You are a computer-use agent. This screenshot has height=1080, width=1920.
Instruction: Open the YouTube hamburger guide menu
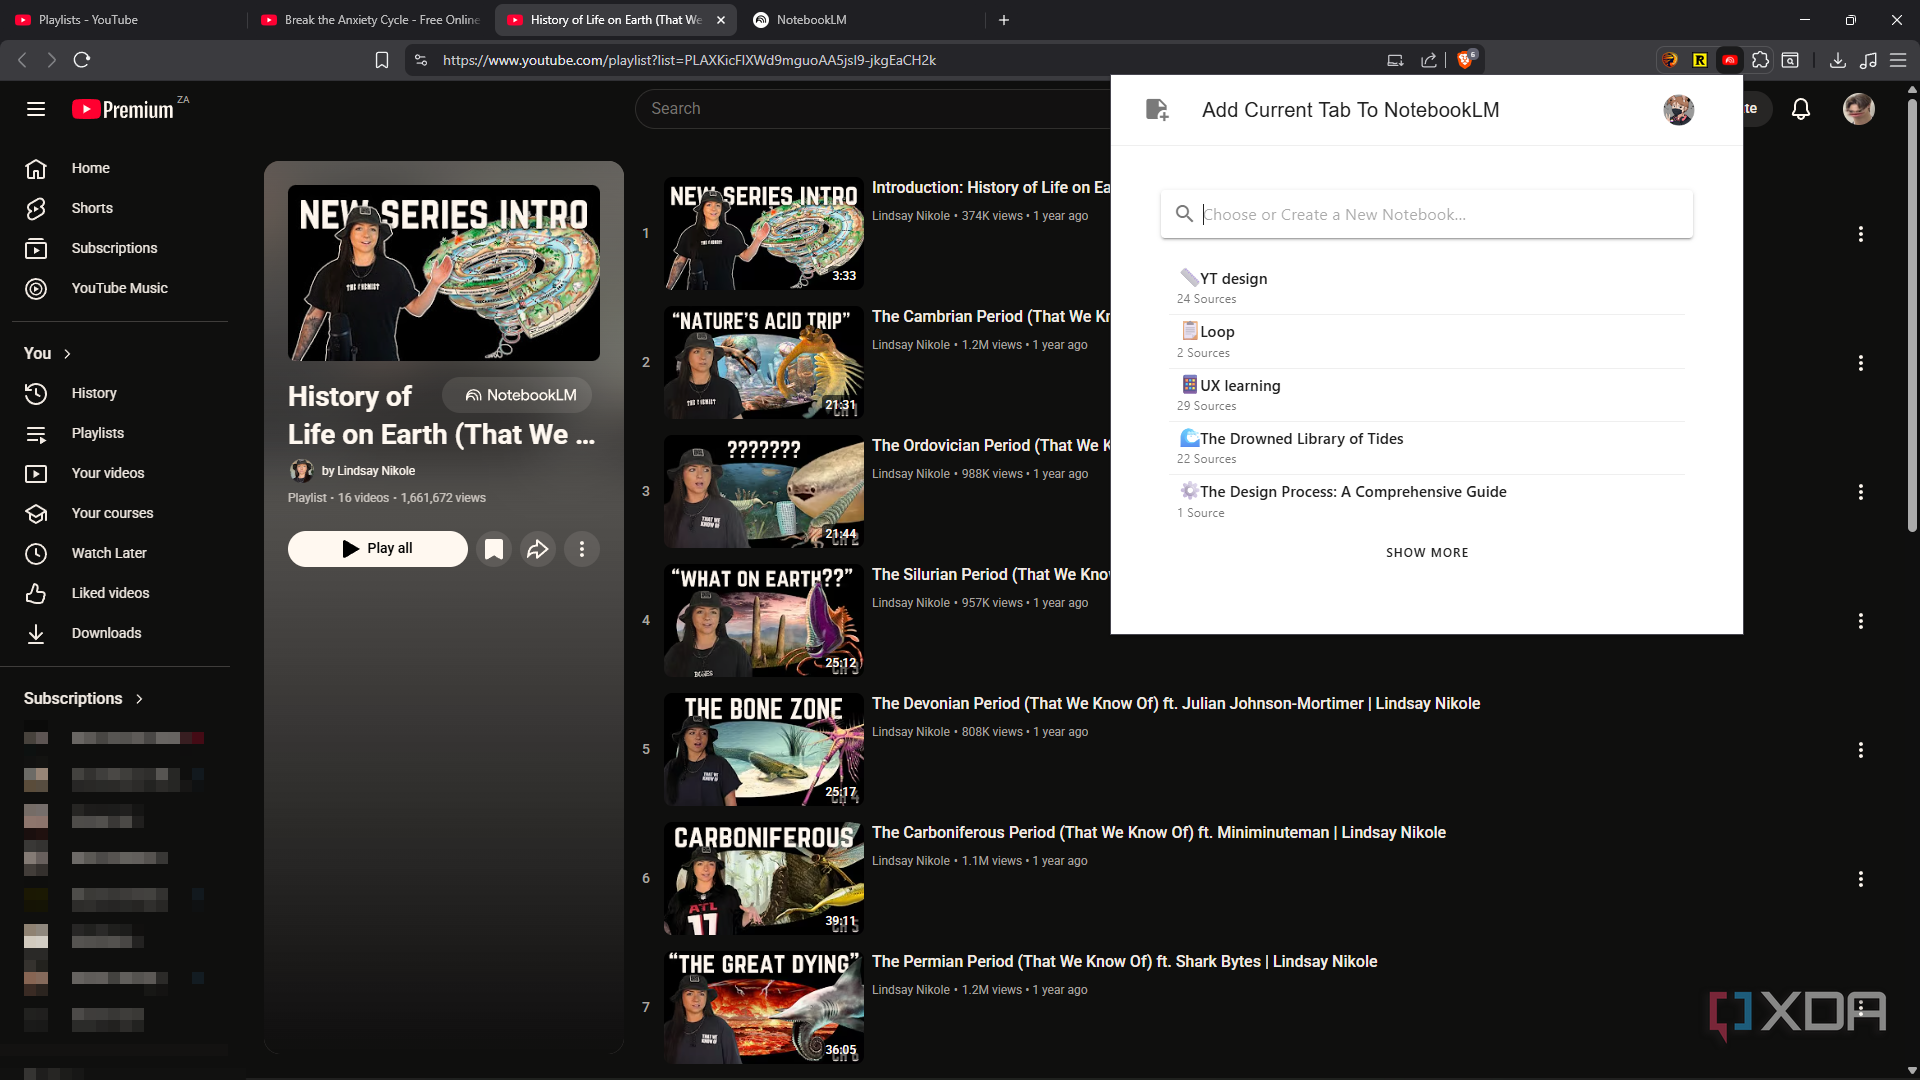click(x=36, y=109)
